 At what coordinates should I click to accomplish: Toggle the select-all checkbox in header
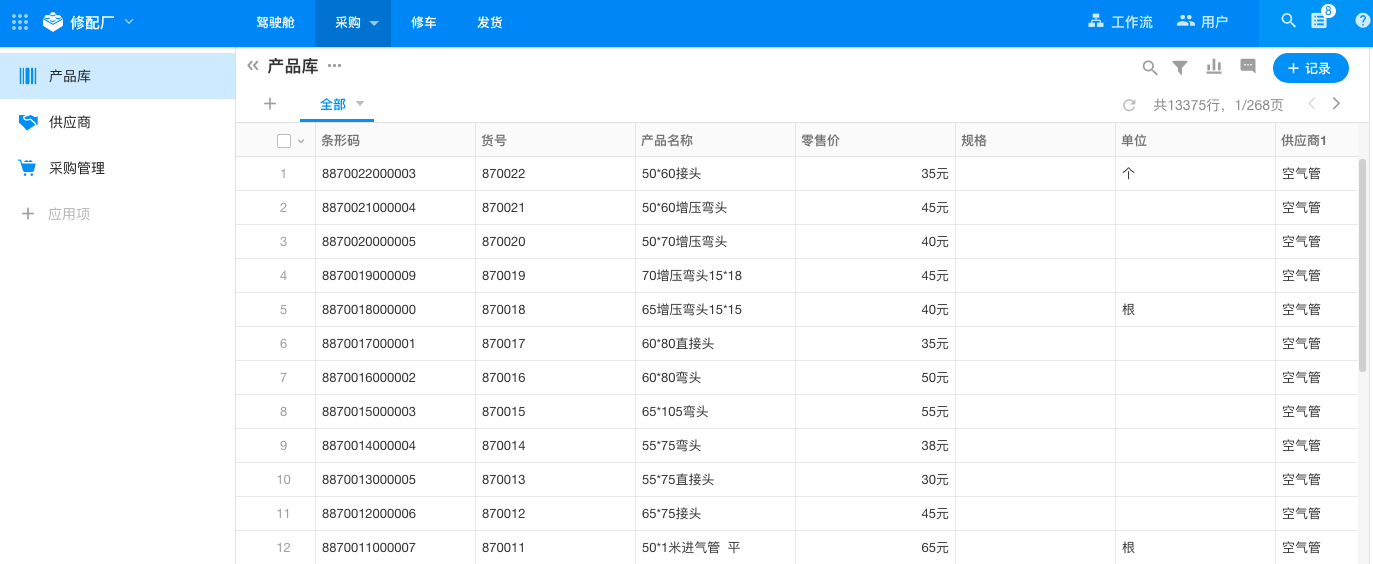tap(284, 141)
